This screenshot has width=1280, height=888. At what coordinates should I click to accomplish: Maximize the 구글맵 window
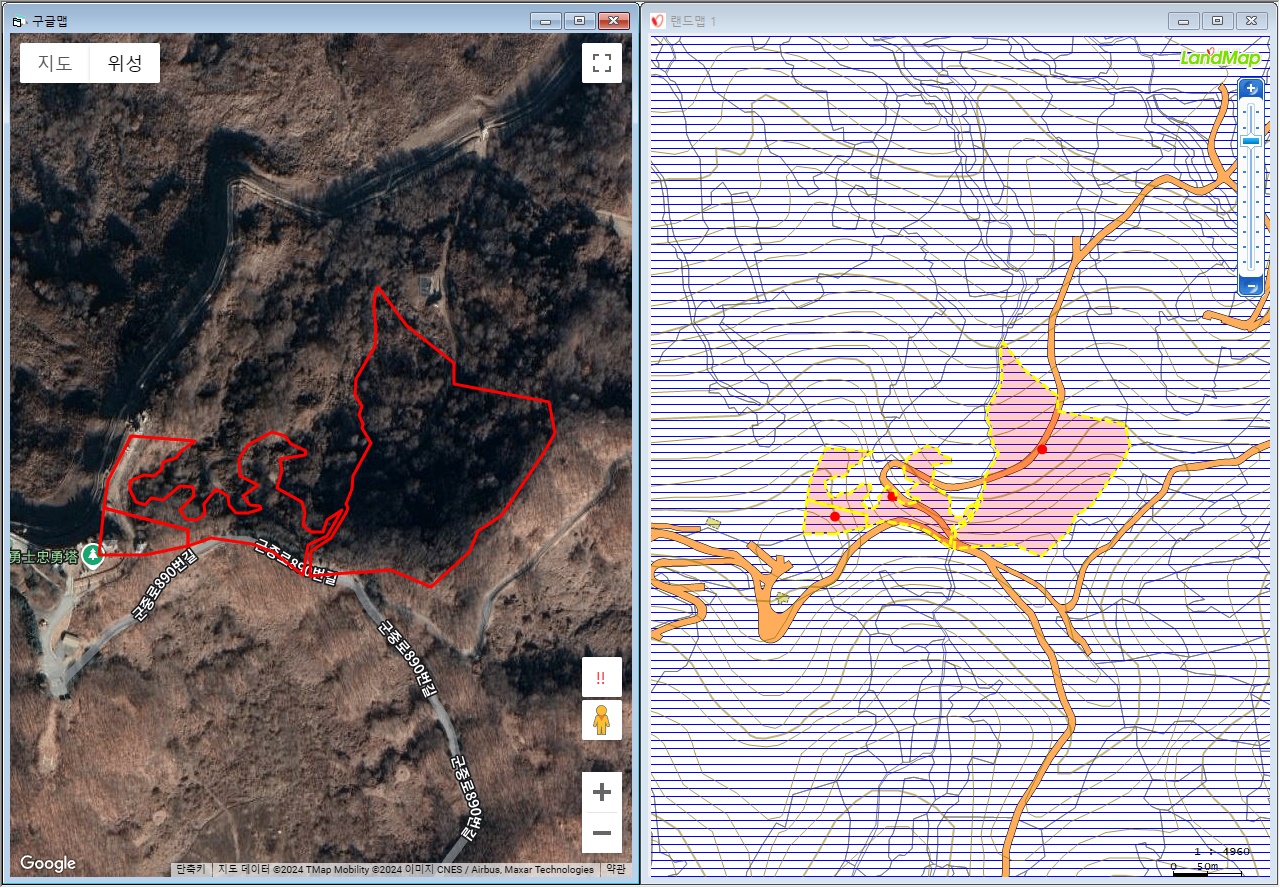(x=578, y=20)
